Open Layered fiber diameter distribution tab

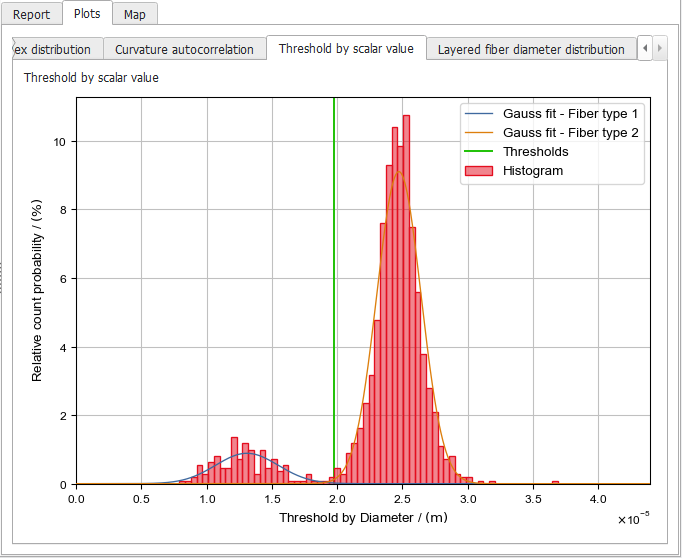pos(531,49)
